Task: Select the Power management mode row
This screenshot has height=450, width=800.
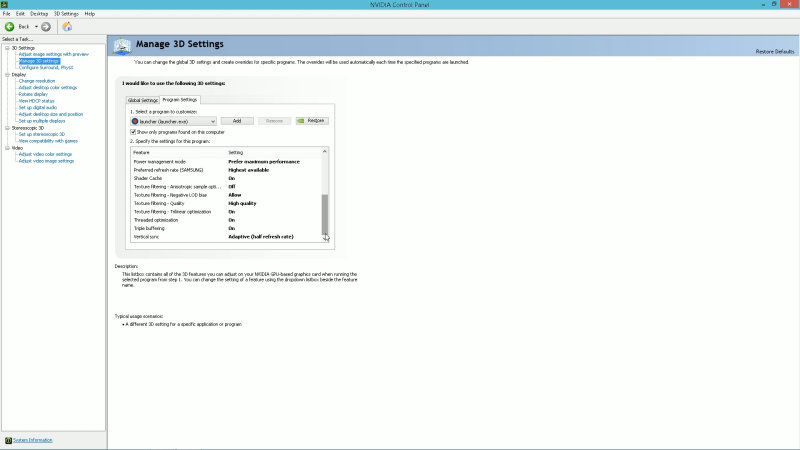Action: [226, 162]
